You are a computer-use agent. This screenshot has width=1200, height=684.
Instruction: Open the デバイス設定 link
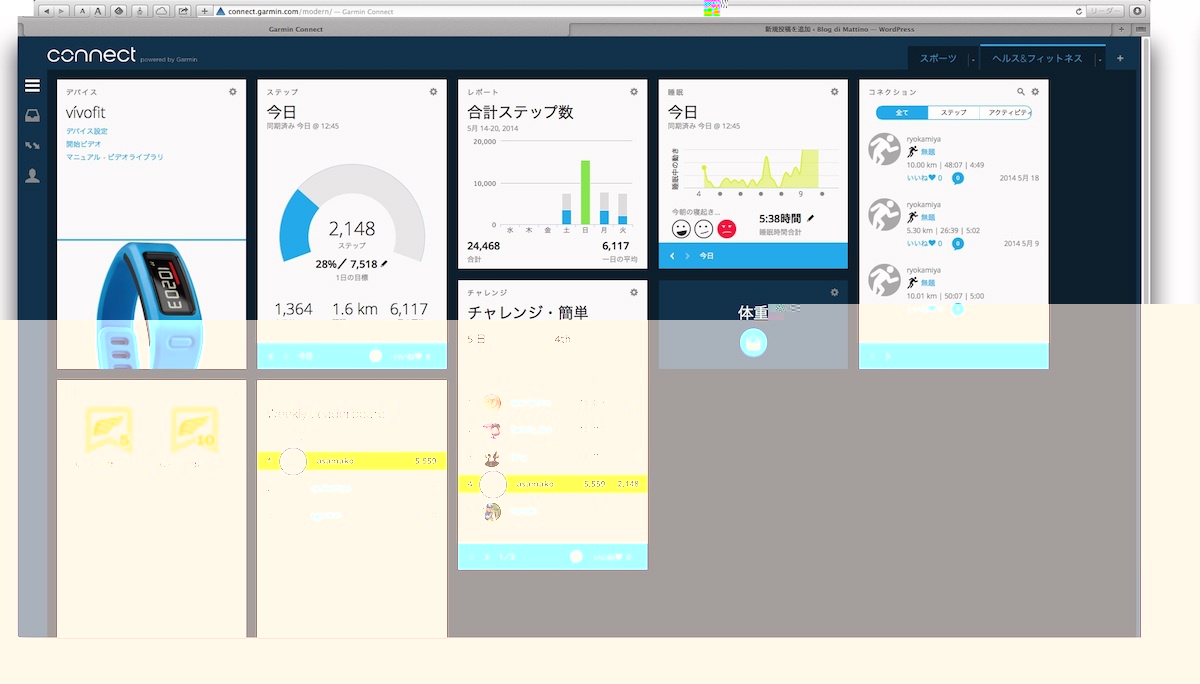pos(87,131)
